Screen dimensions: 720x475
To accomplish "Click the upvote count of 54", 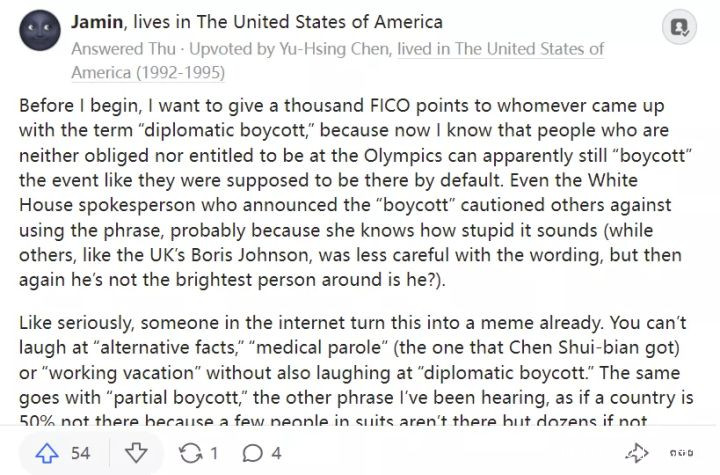I will pyautogui.click(x=80, y=453).
